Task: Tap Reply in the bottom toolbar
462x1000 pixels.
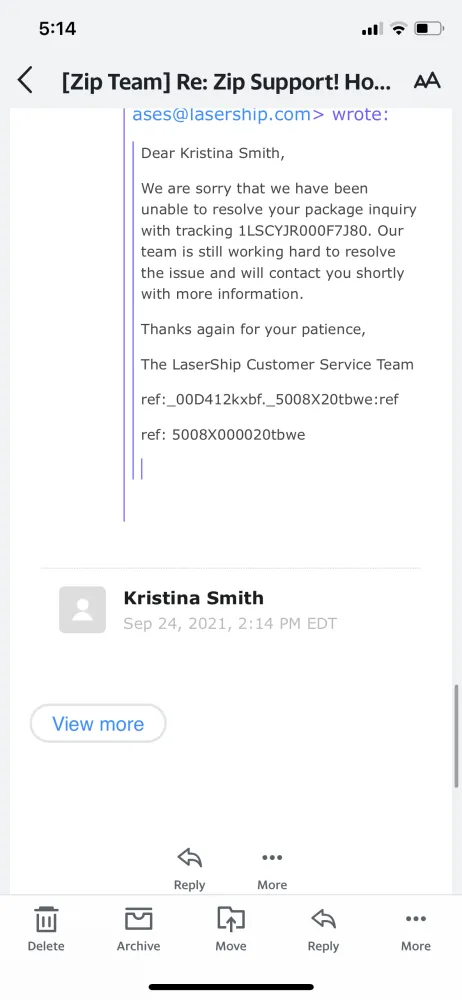Action: tap(324, 930)
